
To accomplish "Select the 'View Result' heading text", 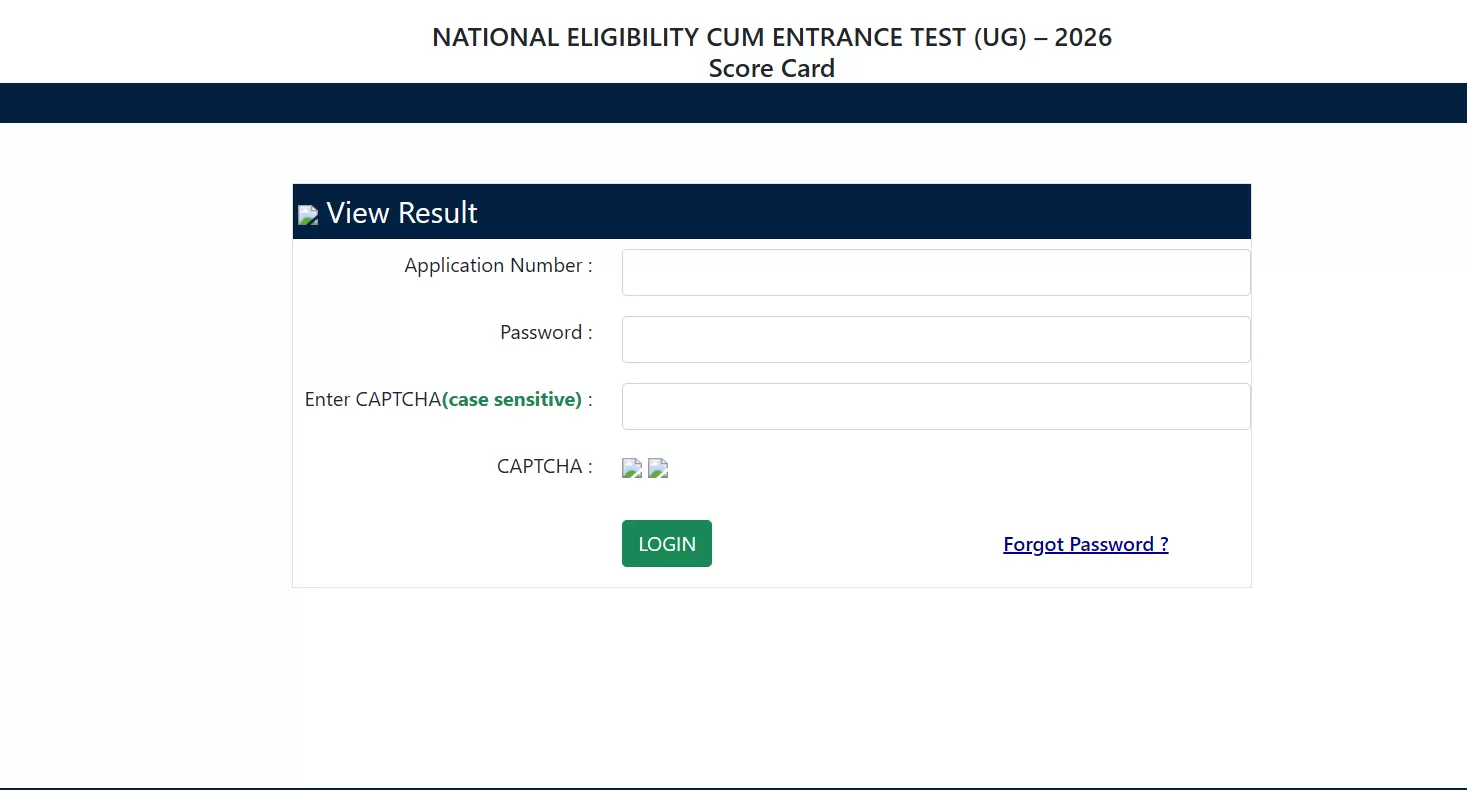I will (402, 213).
